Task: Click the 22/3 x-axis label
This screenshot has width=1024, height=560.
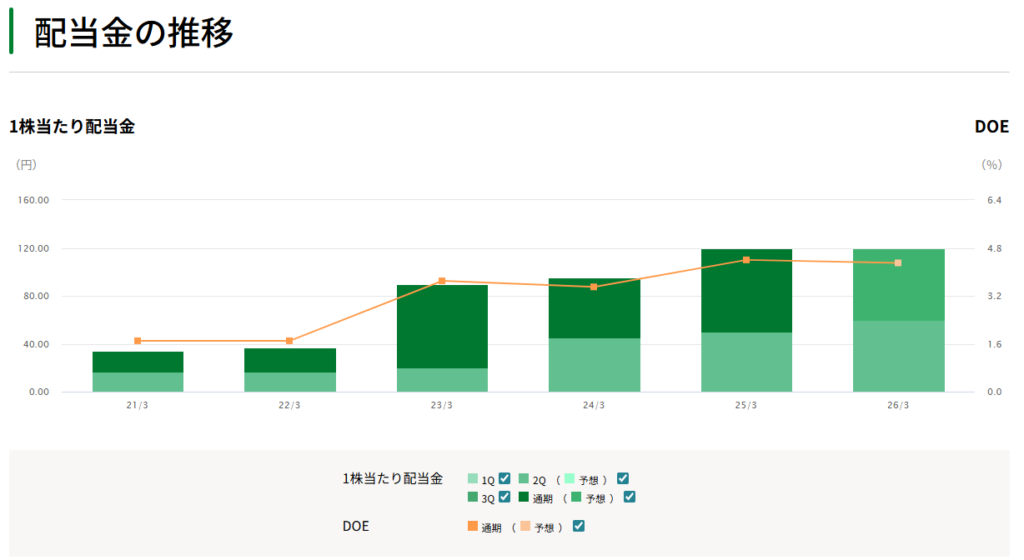Action: click(290, 405)
